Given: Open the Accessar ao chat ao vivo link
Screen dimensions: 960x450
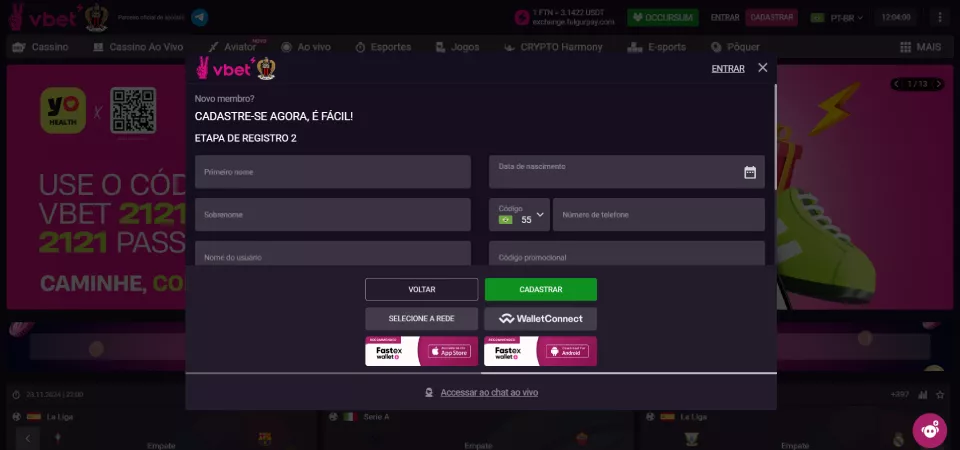Looking at the screenshot, I should pyautogui.click(x=489, y=392).
